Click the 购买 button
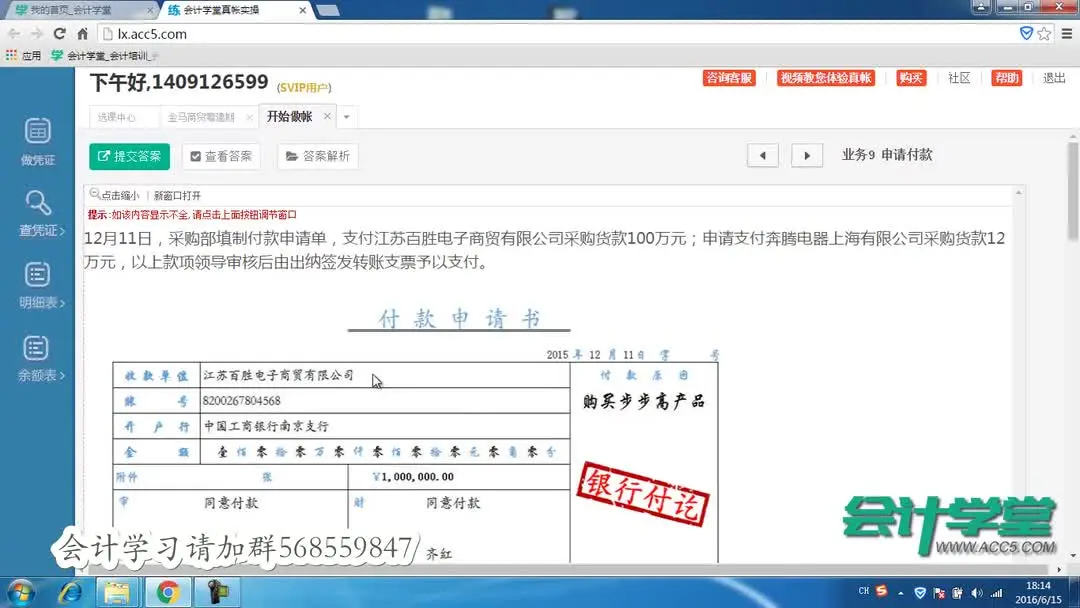The width and height of the screenshot is (1080, 608). 911,78
